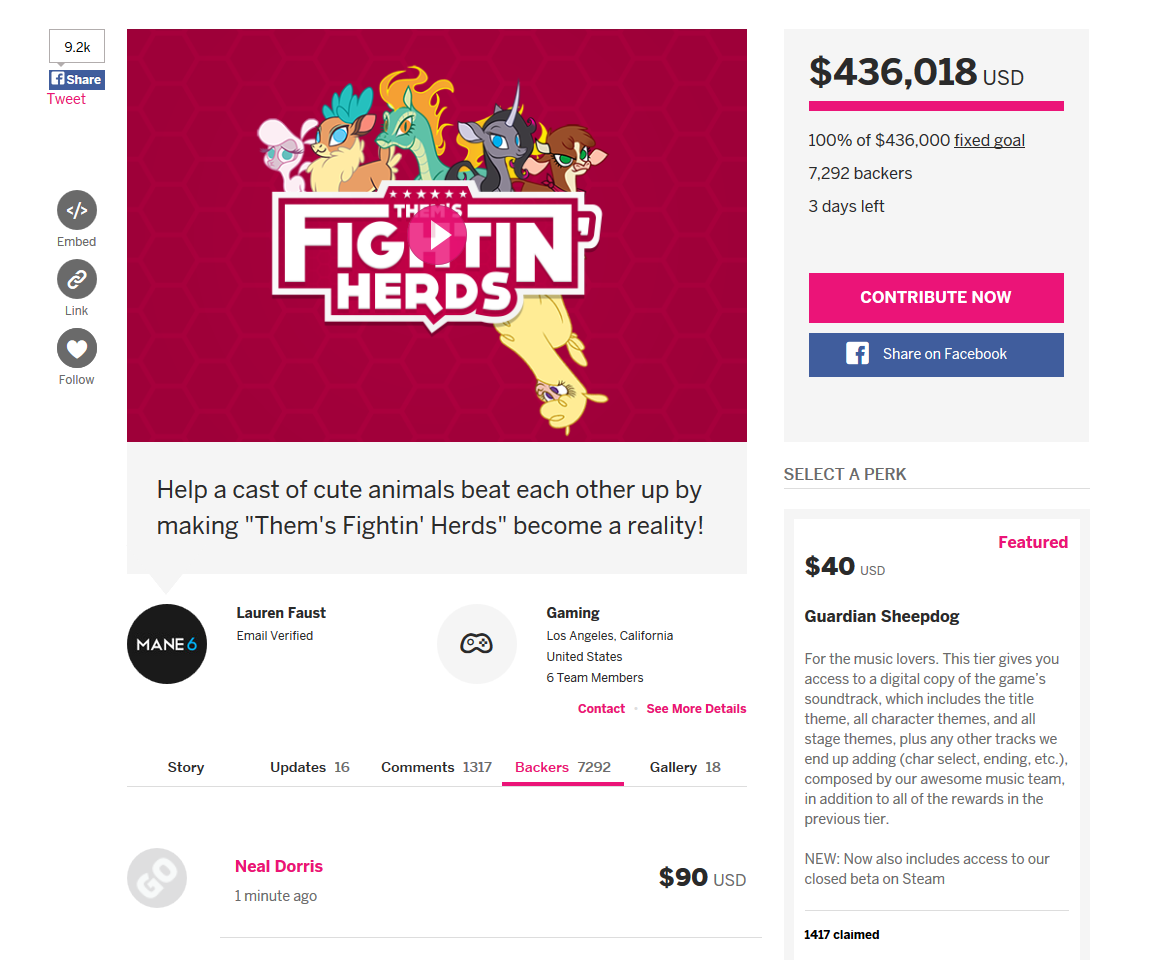Click the pink funding progress bar
Image resolution: width=1162 pixels, height=960 pixels.
click(x=936, y=106)
